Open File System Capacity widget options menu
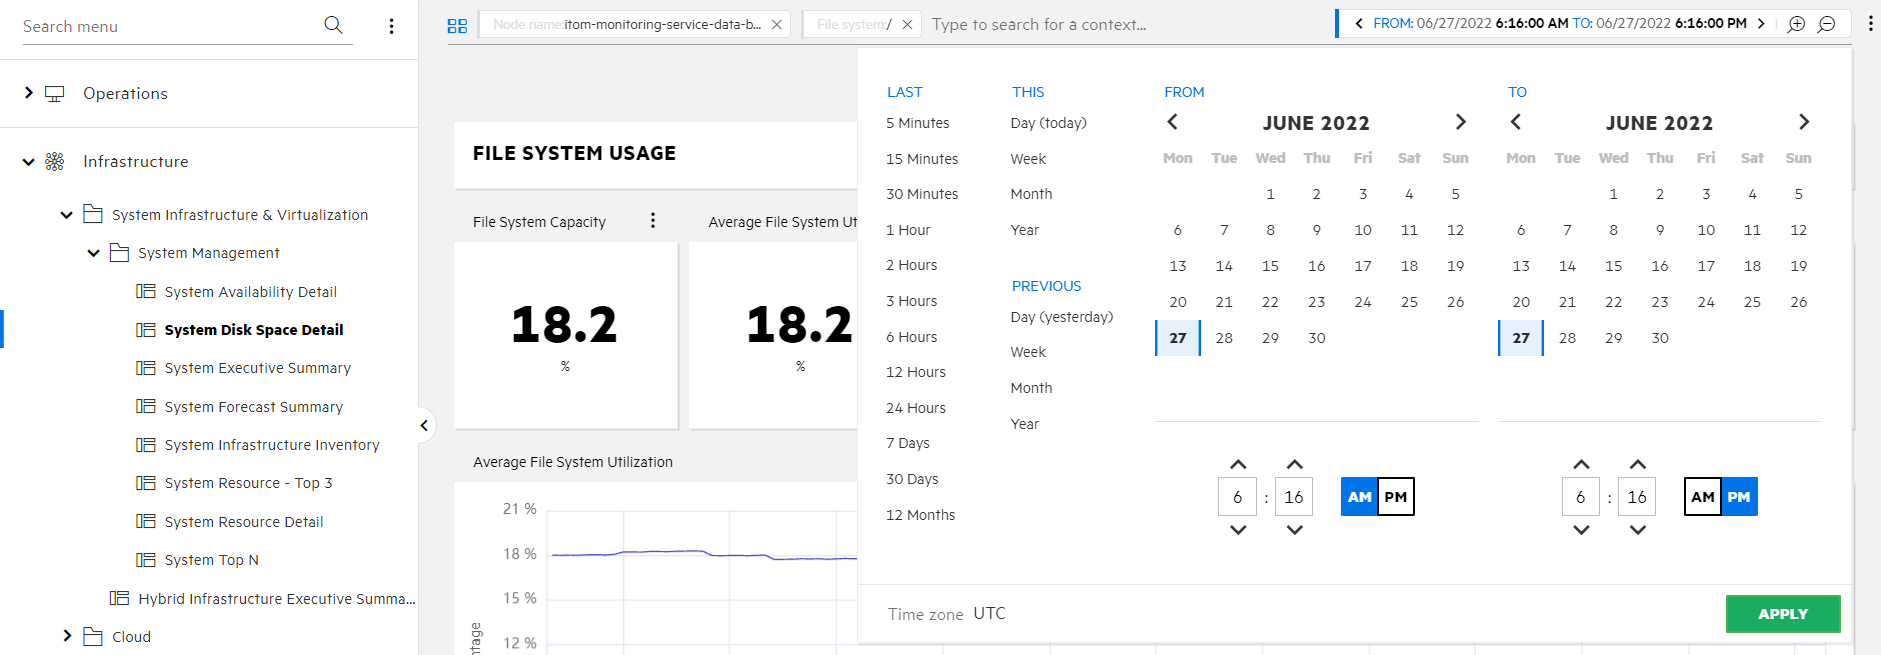This screenshot has width=1881, height=655. click(653, 221)
